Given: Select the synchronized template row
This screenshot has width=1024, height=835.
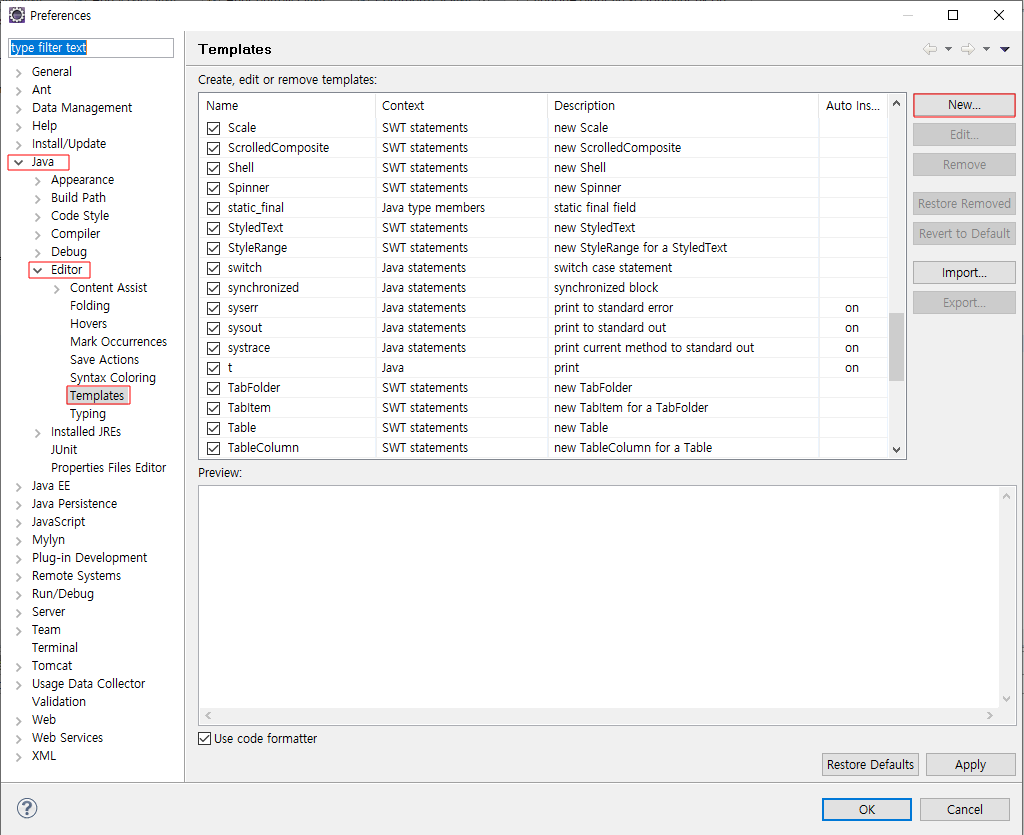Looking at the screenshot, I should (x=543, y=288).
